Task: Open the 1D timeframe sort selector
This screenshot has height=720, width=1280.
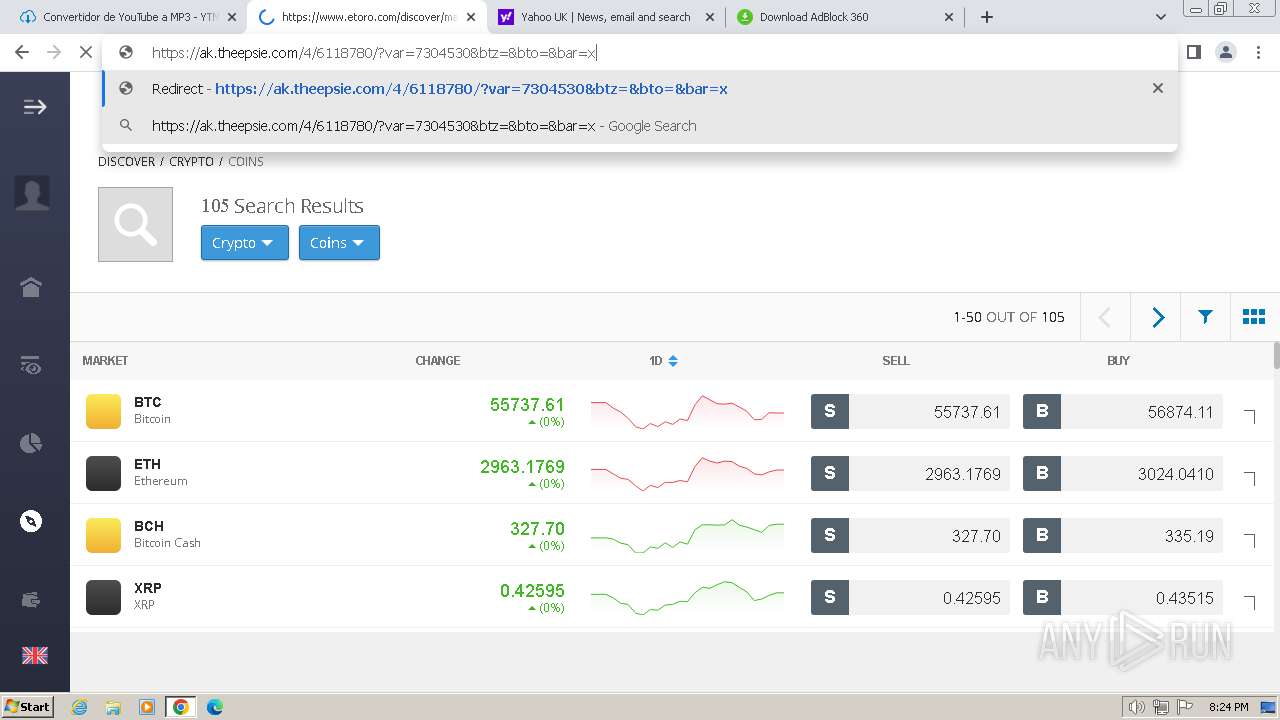Action: (x=664, y=361)
